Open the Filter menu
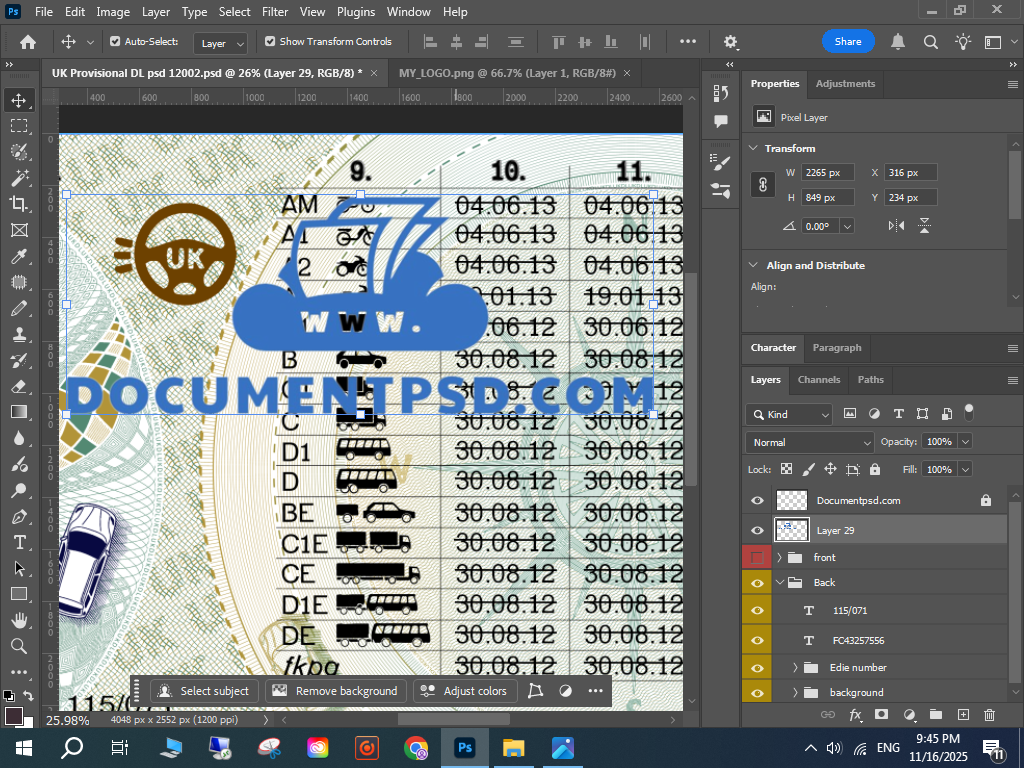Screen dimensions: 1024x768 (274, 12)
